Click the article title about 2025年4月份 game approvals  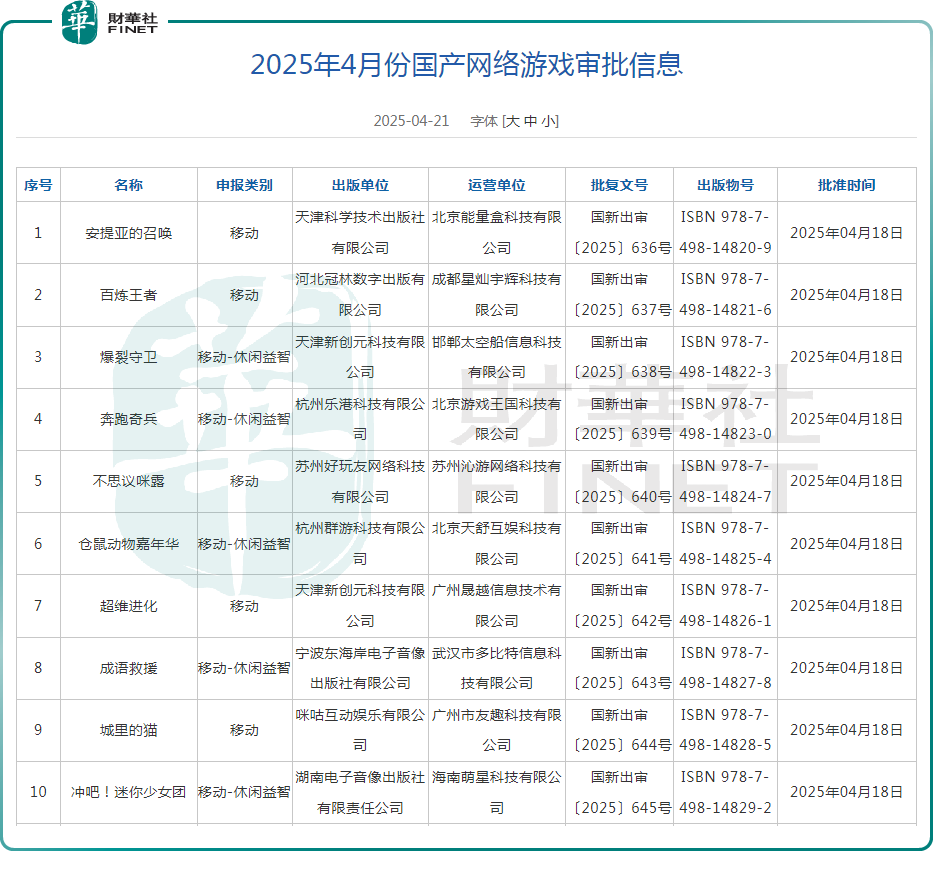[466, 65]
